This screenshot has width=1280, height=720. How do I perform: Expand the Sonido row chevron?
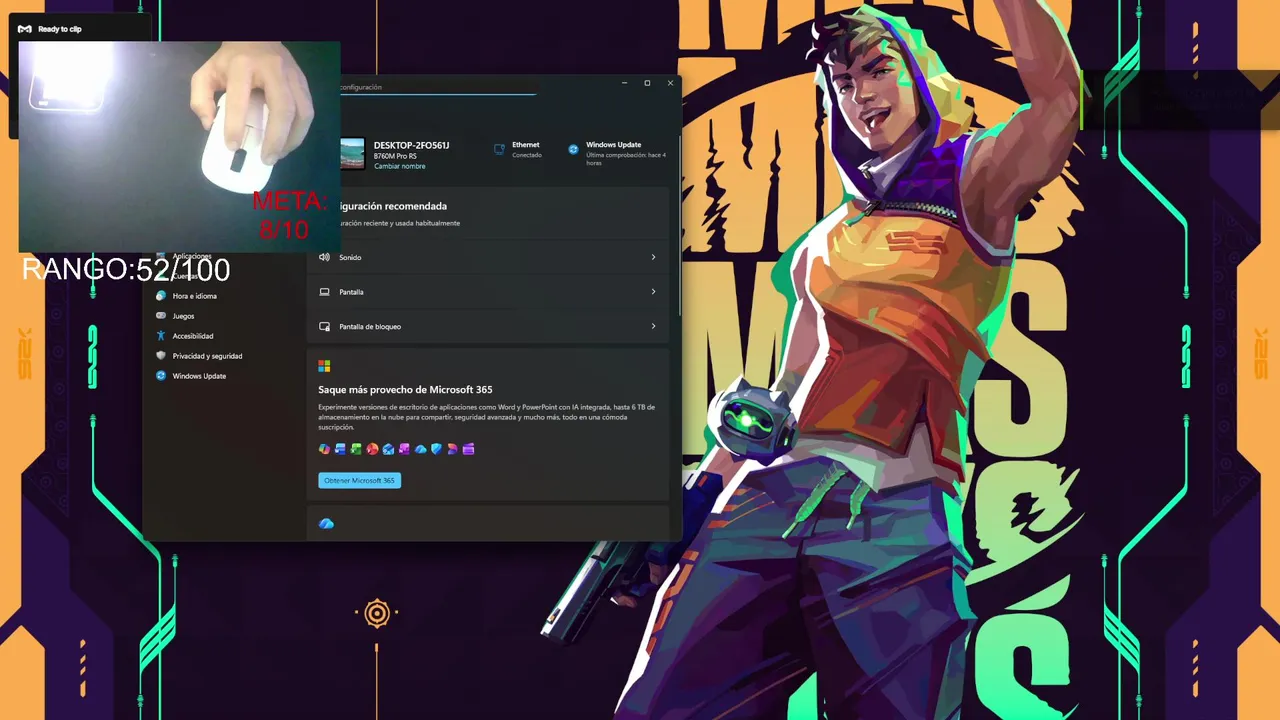coord(653,257)
